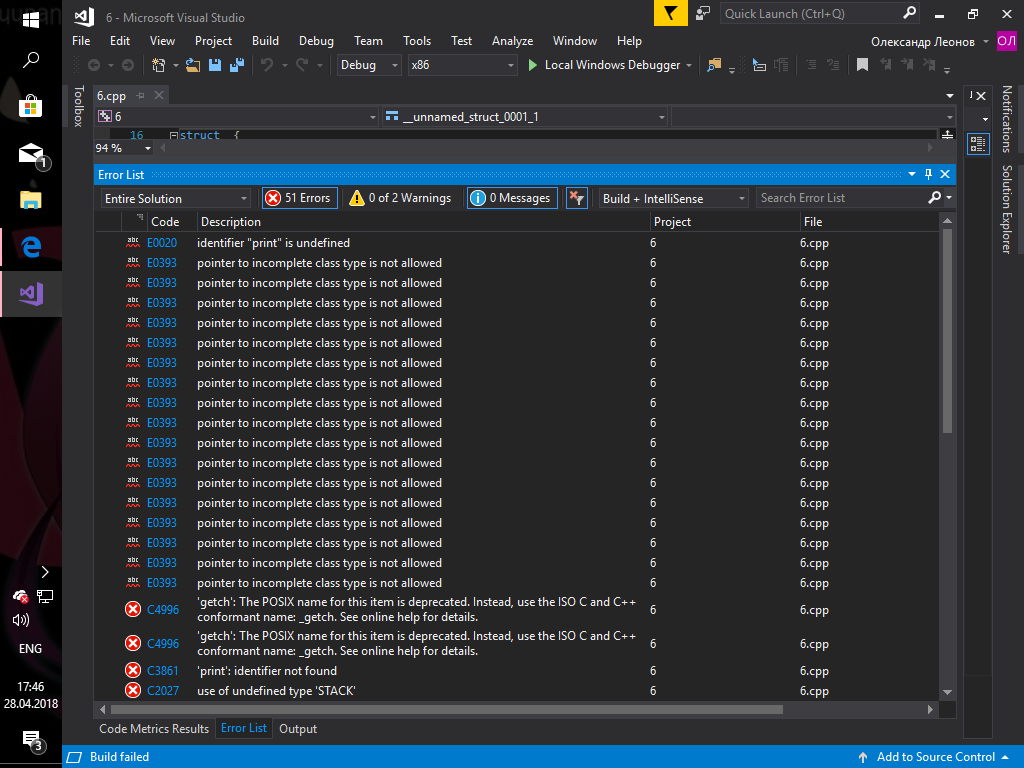Toggle the 0 Messages filter

click(x=510, y=198)
